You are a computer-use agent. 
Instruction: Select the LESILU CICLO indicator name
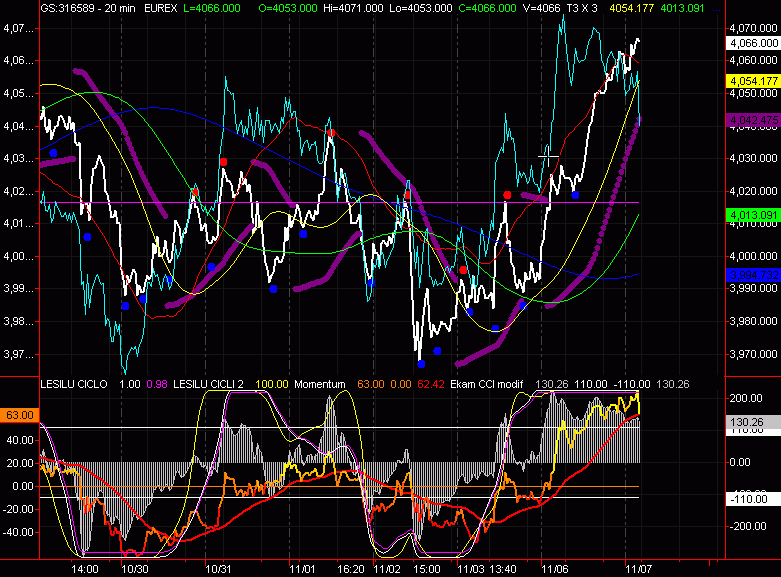point(74,384)
